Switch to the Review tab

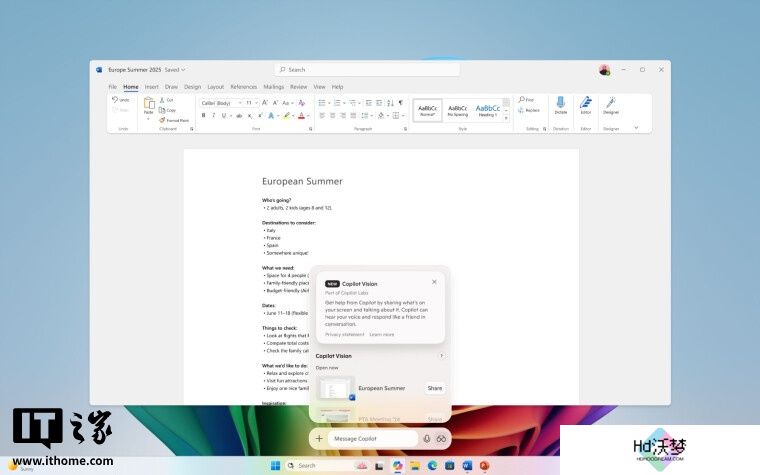pos(299,87)
